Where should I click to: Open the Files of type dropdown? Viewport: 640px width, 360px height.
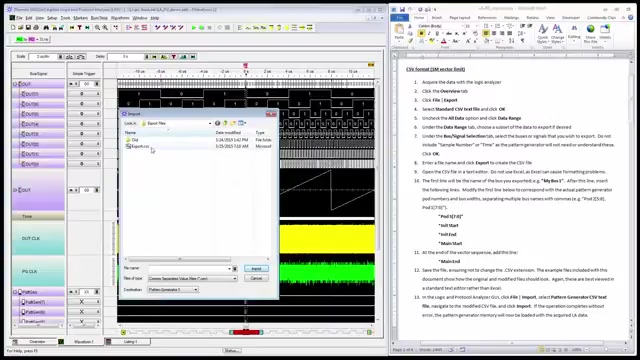(235, 278)
